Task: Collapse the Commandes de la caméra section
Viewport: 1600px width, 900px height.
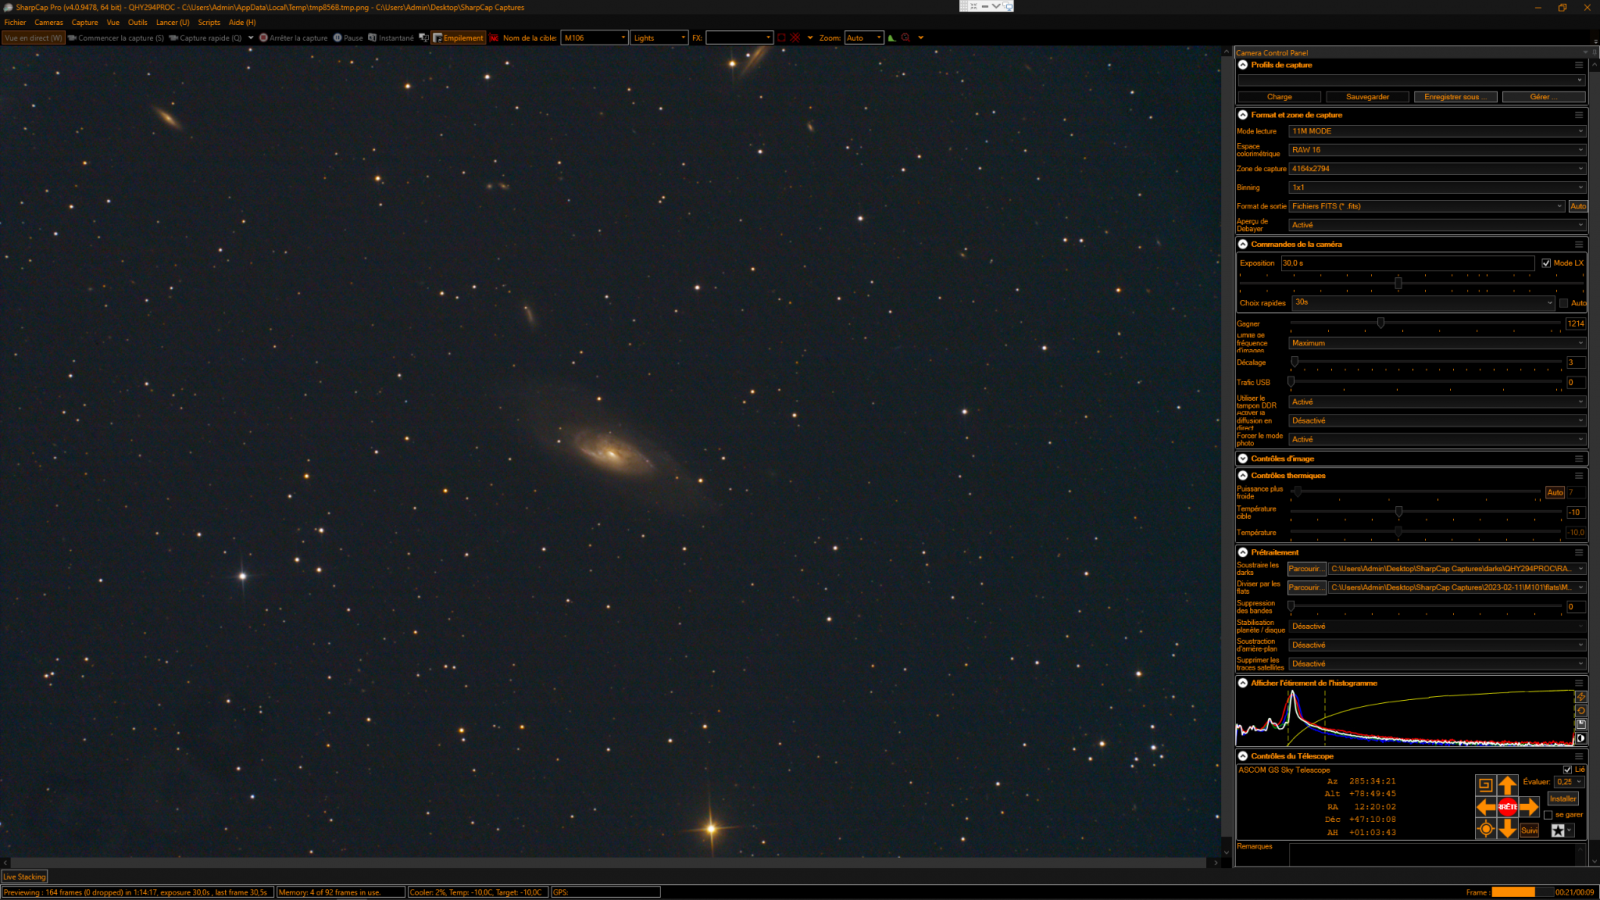Action: pyautogui.click(x=1243, y=244)
